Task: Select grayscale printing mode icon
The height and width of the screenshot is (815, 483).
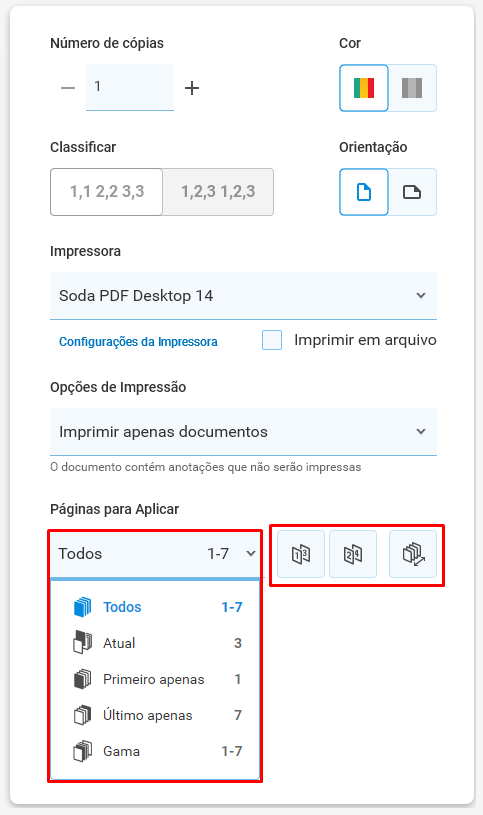Action: click(x=412, y=88)
